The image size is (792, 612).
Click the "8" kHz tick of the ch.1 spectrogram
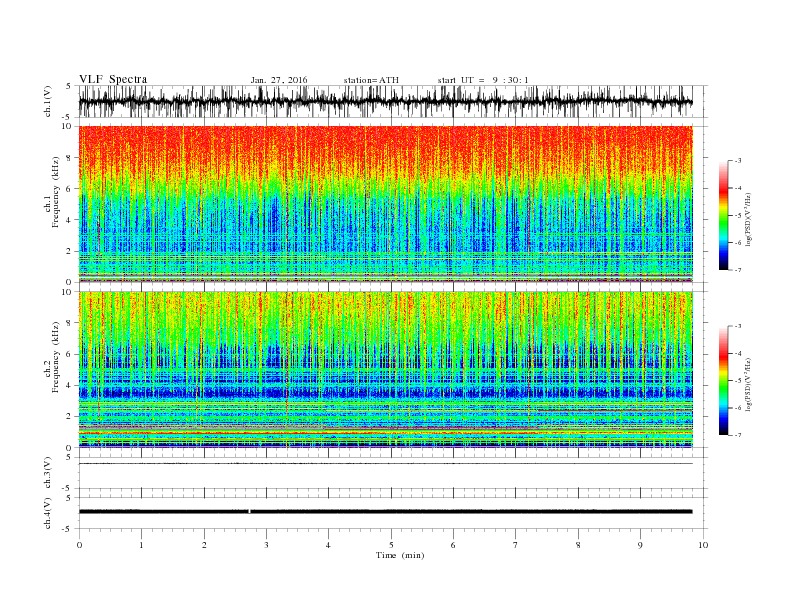(x=70, y=158)
